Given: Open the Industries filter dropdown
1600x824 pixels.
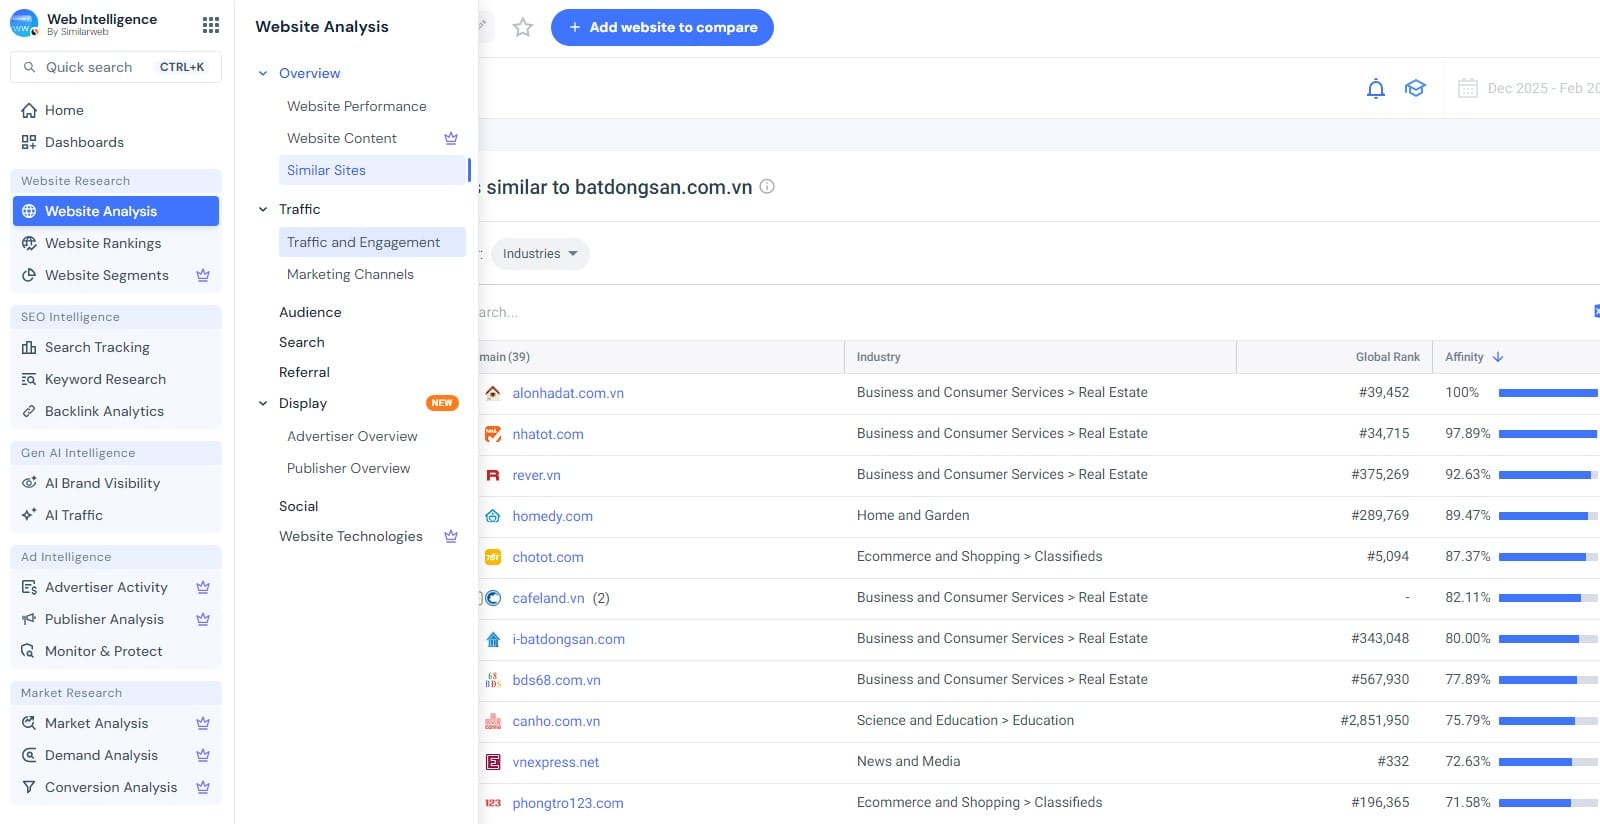Looking at the screenshot, I should (540, 254).
